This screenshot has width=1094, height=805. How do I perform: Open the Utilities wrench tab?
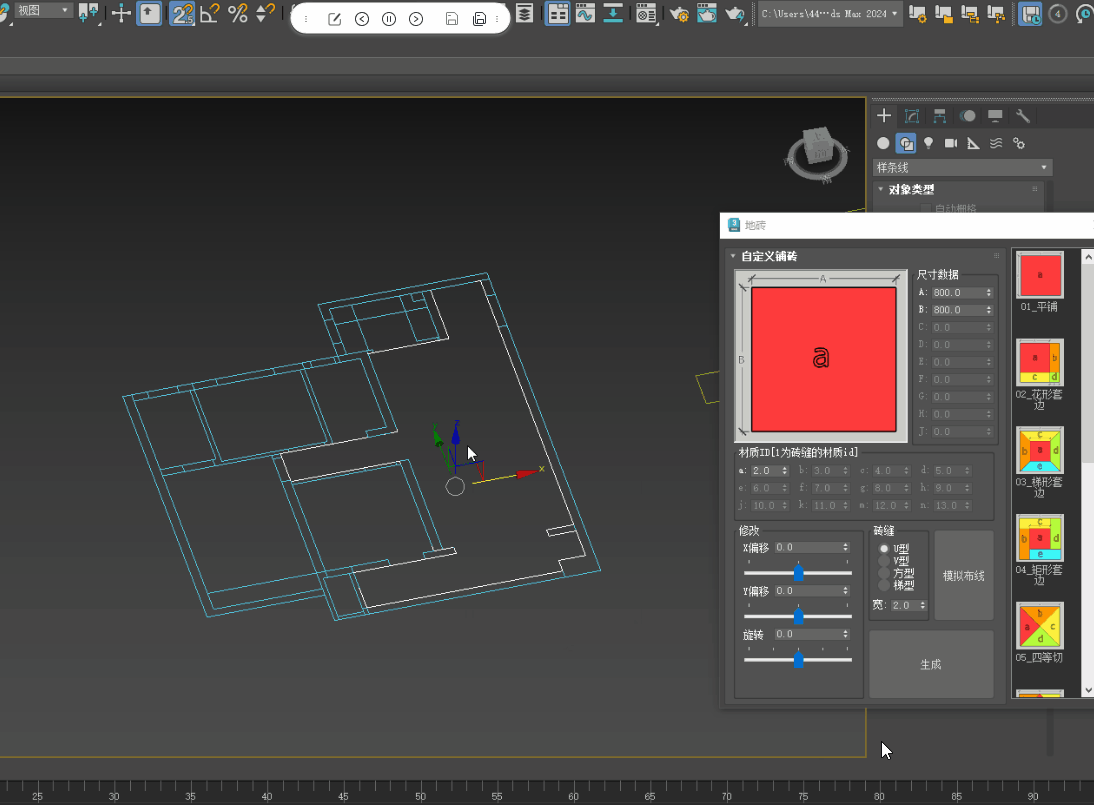pos(1023,116)
